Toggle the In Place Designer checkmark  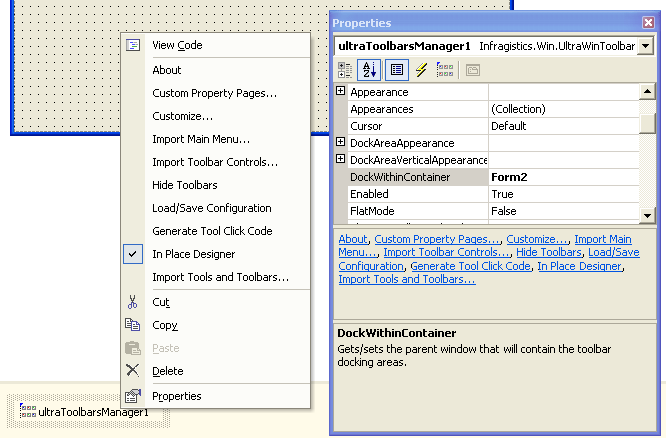click(x=133, y=254)
